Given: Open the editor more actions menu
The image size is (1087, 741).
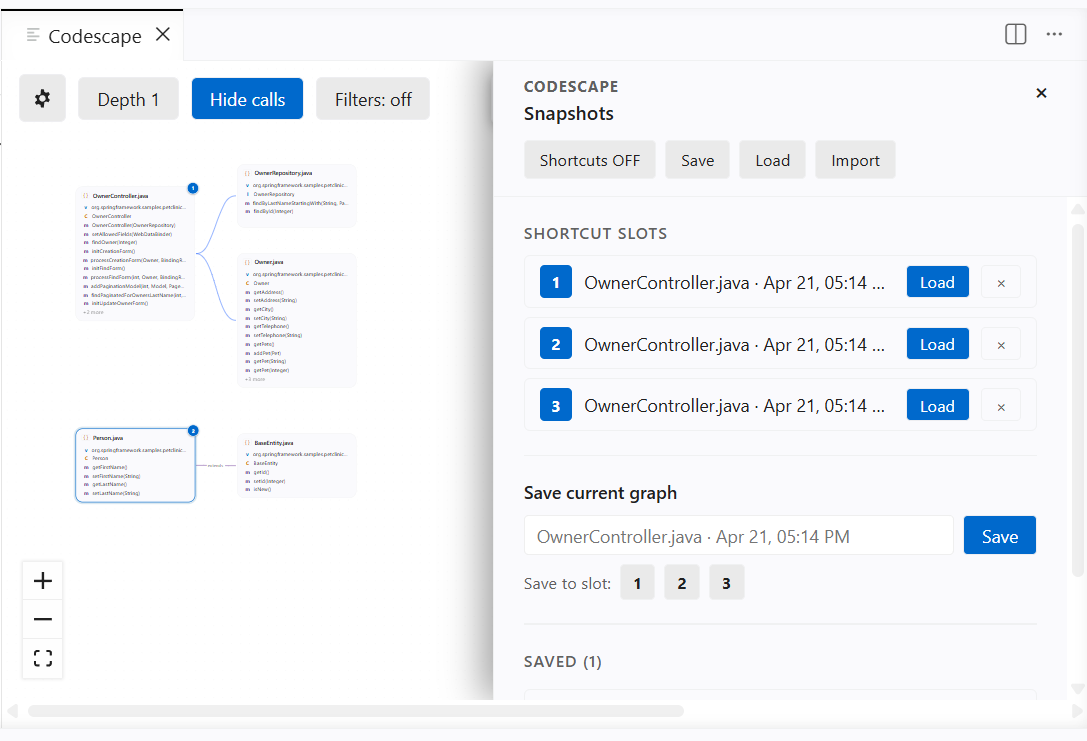Looking at the screenshot, I should pyautogui.click(x=1054, y=34).
